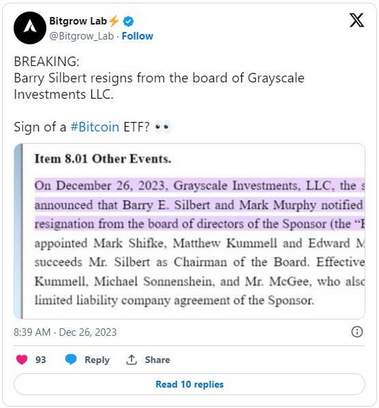This screenshot has height=408, width=379.
Task: Open the Bitgrow Lab display name
Action: (x=78, y=21)
